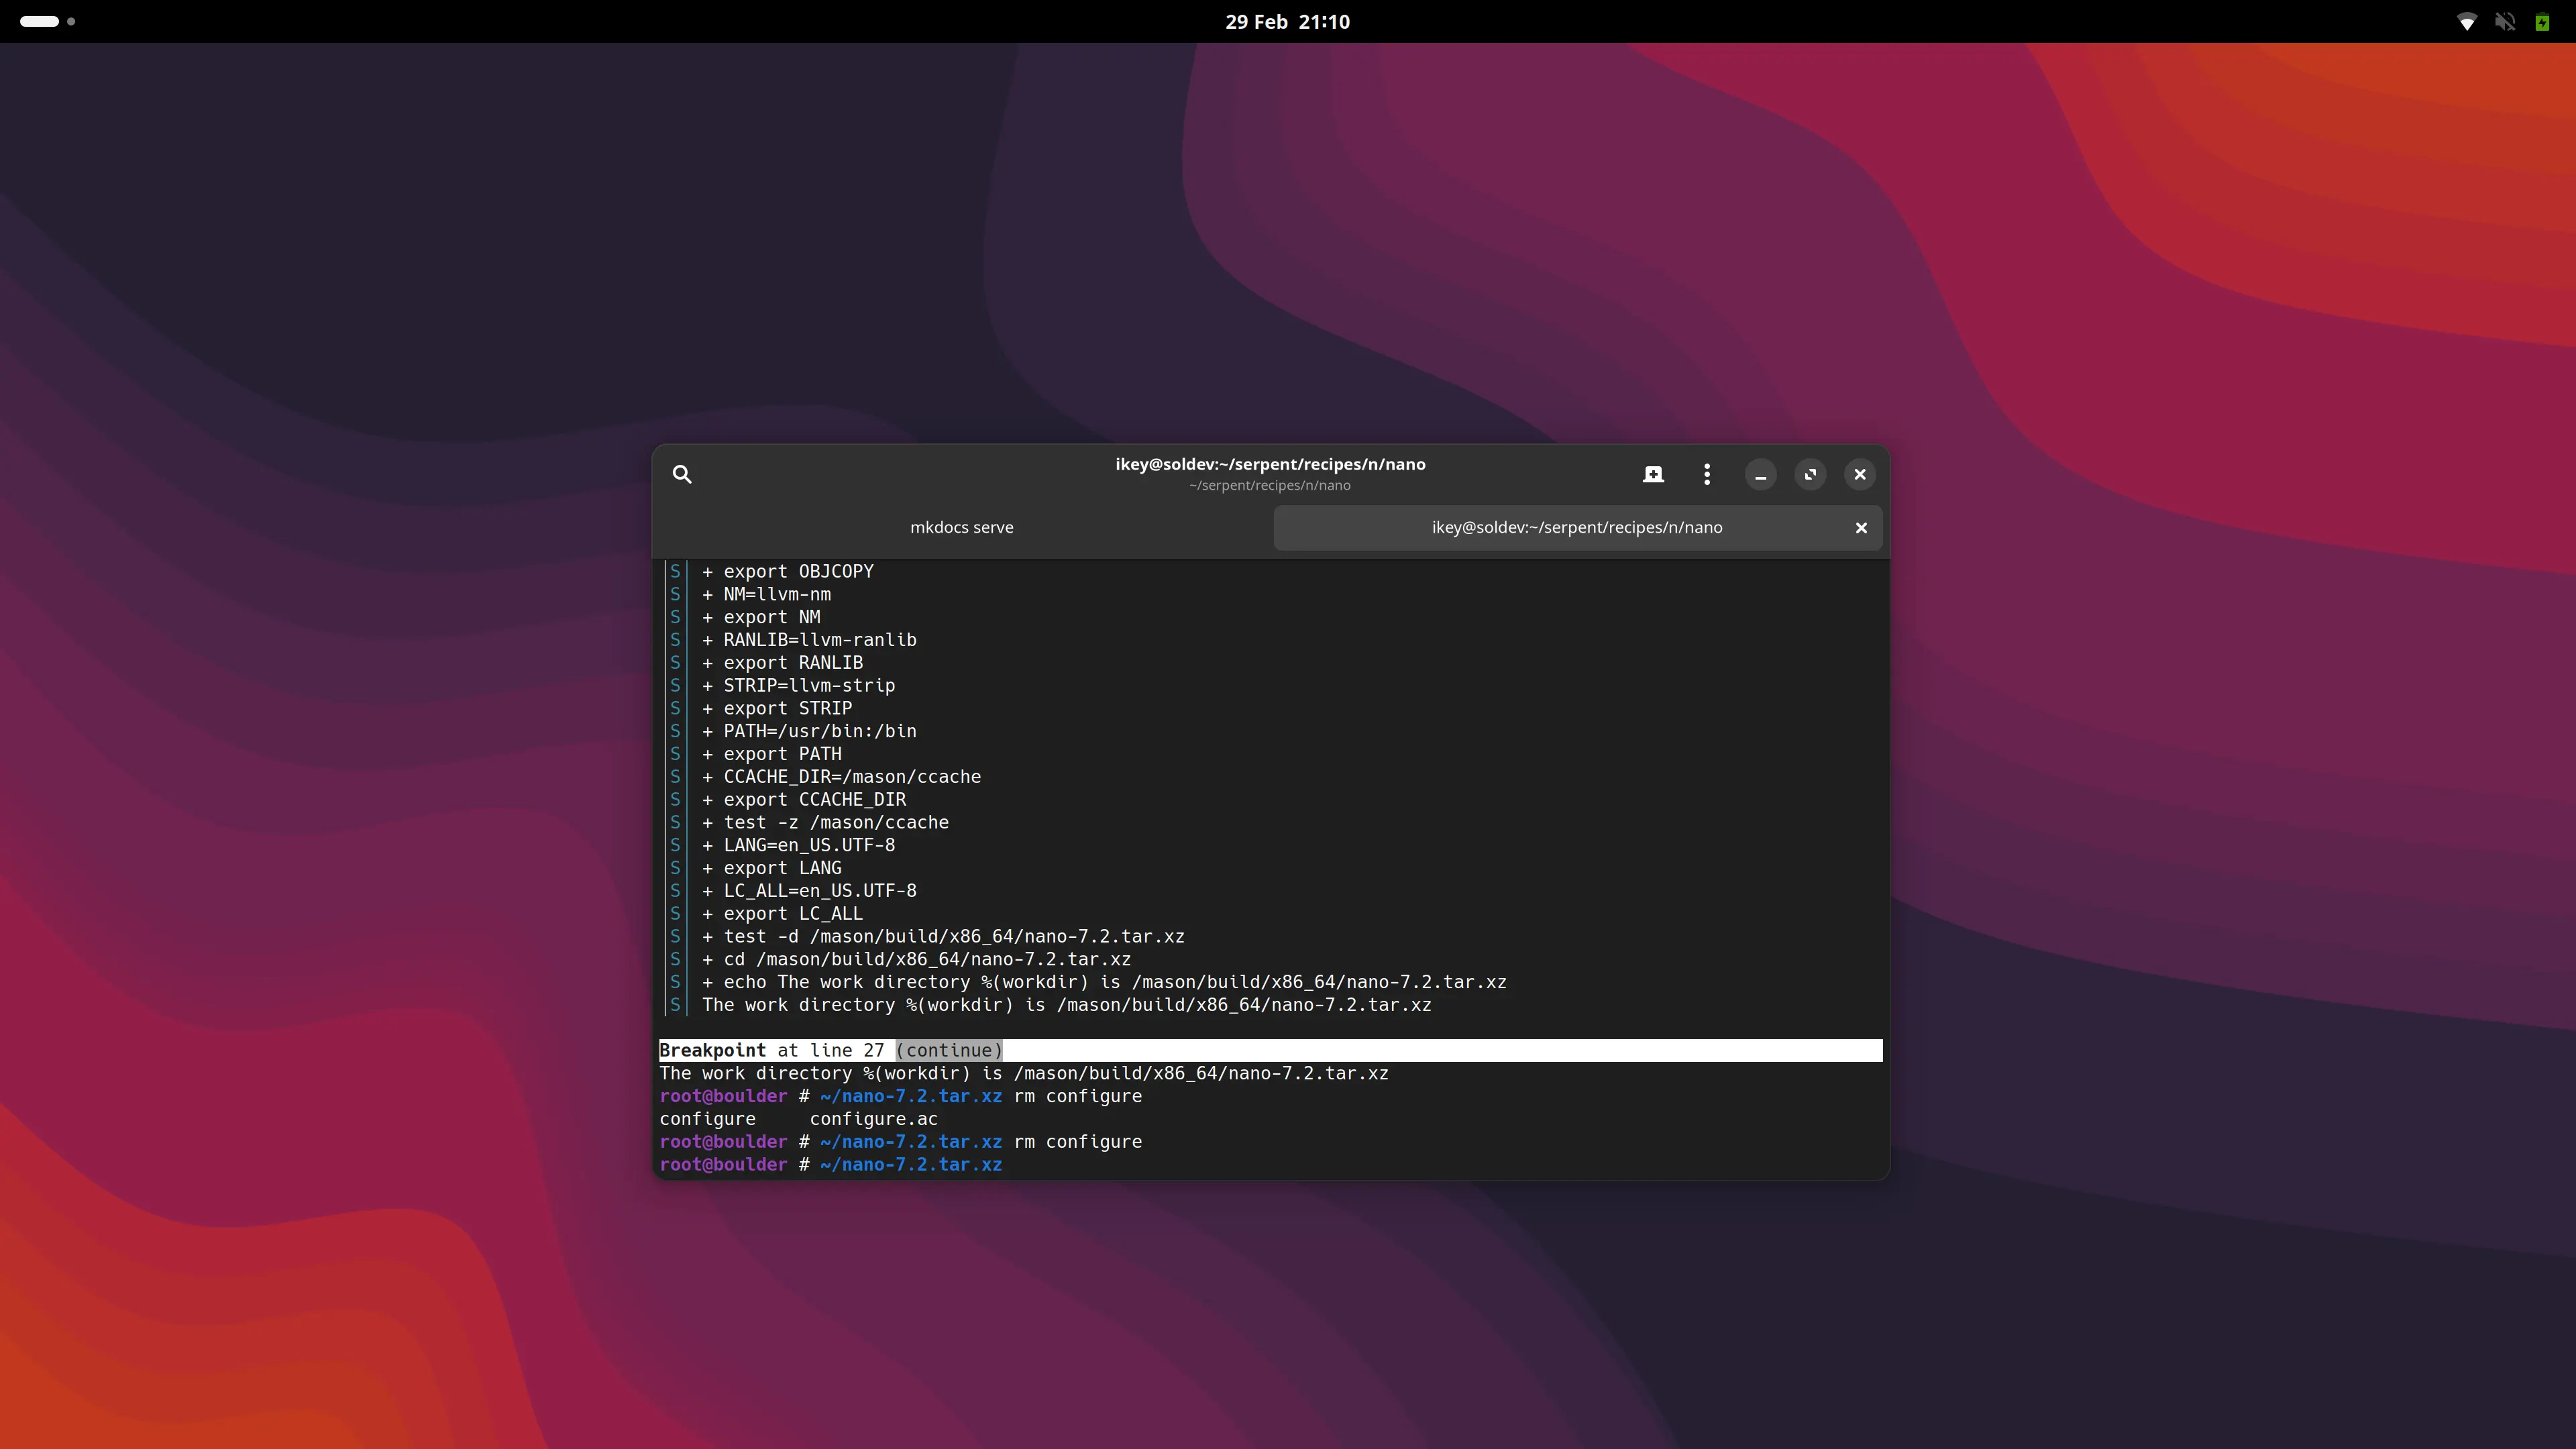The image size is (2576, 1449).
Task: Open the terminal three-dot menu
Action: pyautogui.click(x=1707, y=474)
